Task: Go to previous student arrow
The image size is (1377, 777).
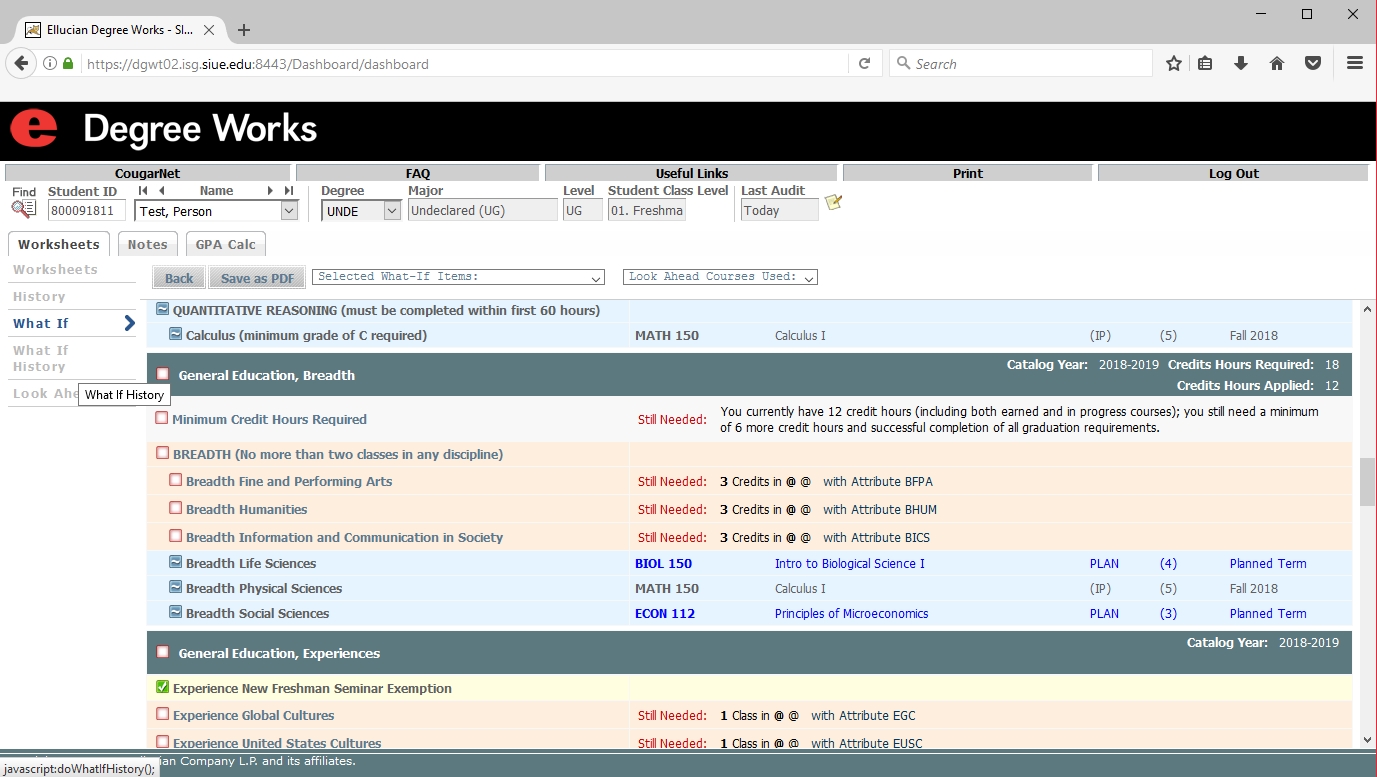Action: click(x=162, y=191)
